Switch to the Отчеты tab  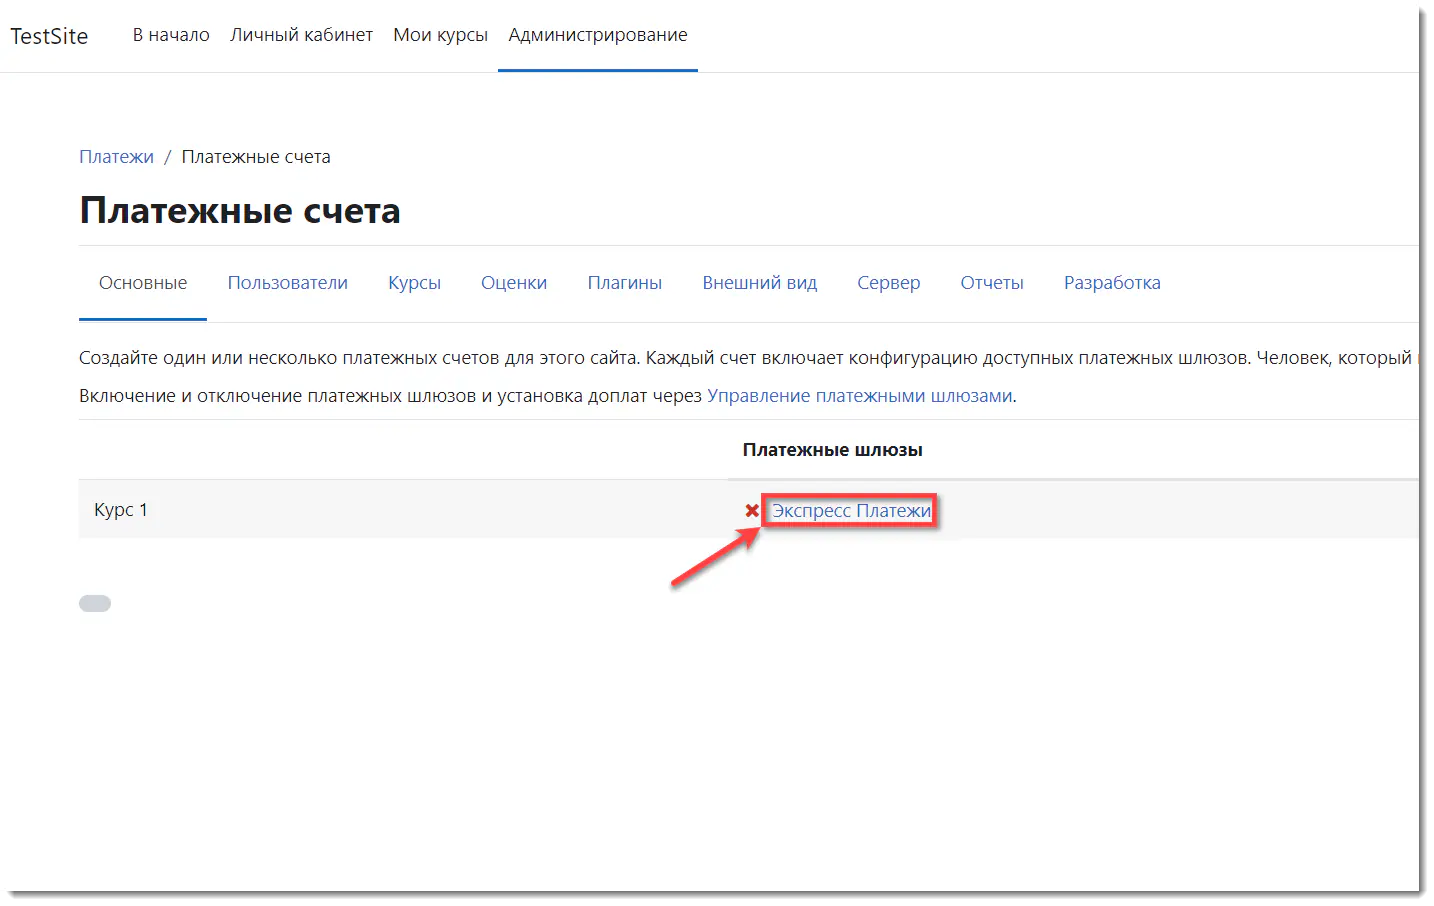[x=991, y=283]
